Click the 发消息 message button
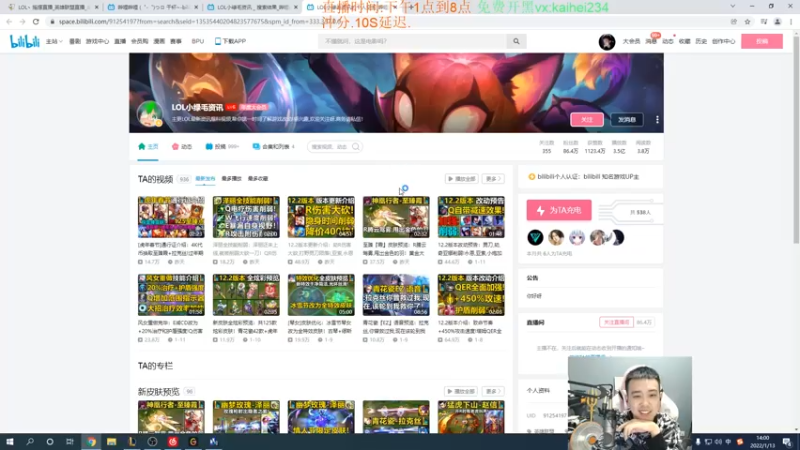 [x=627, y=119]
